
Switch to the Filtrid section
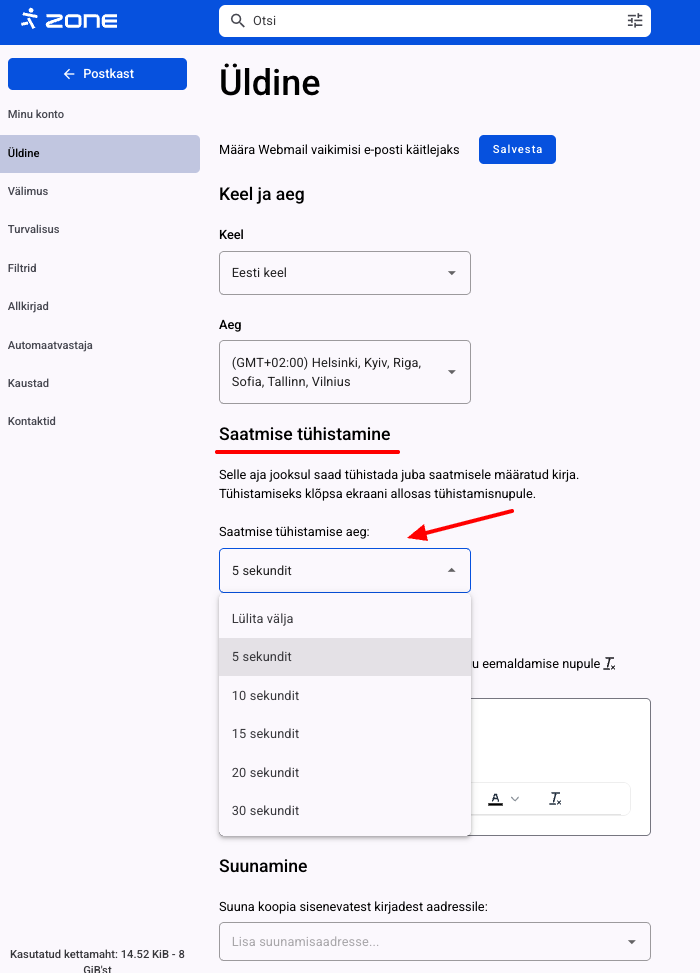pos(23,268)
